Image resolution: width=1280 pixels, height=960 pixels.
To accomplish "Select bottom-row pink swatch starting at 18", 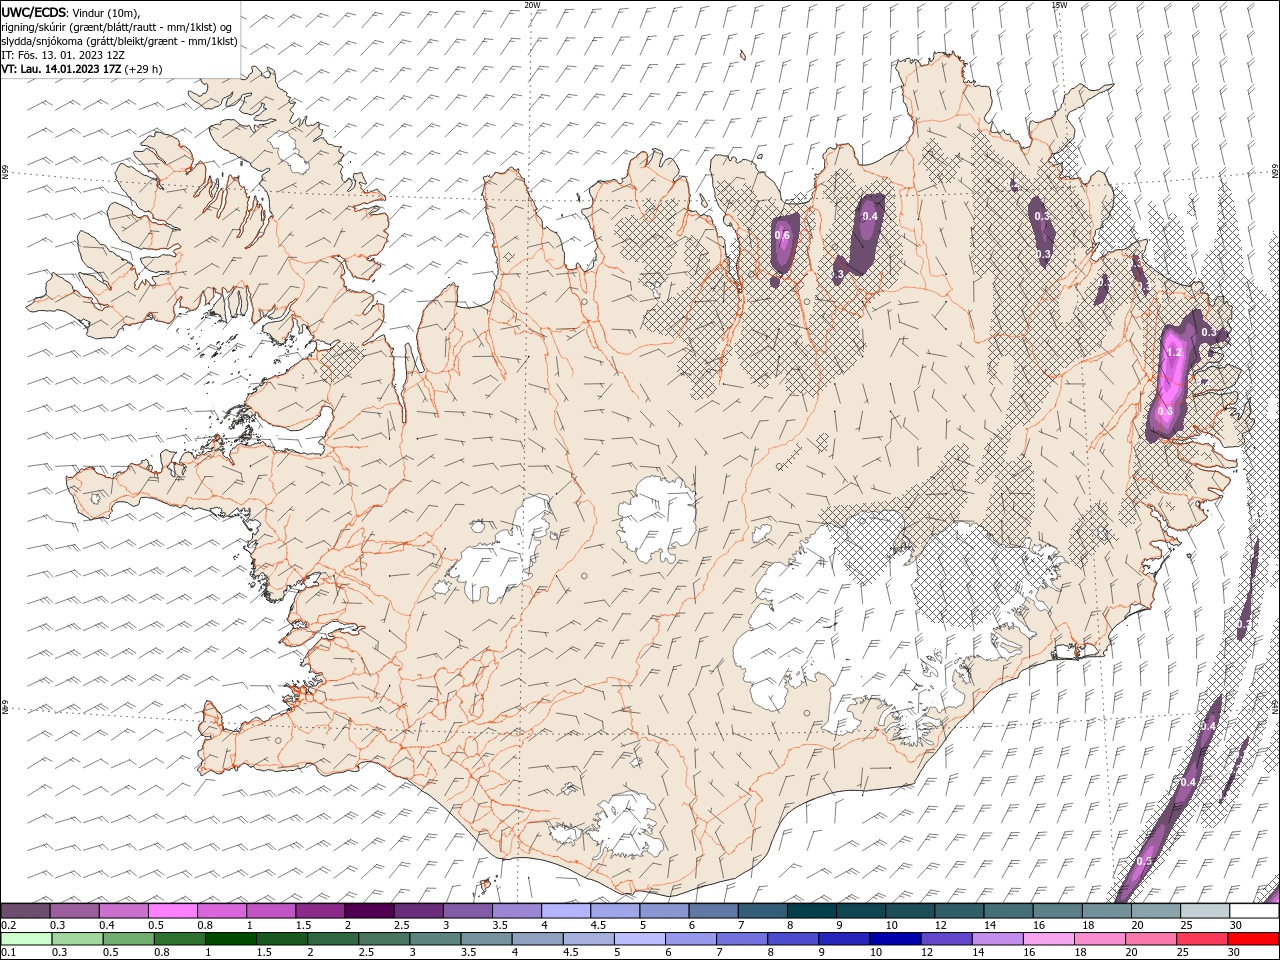I will [1098, 939].
